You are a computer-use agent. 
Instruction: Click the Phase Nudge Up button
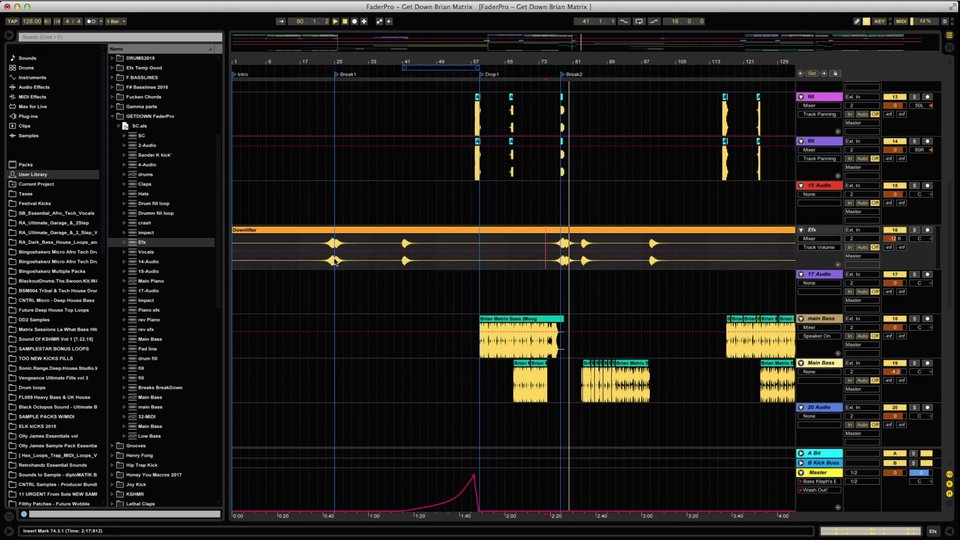pos(57,21)
